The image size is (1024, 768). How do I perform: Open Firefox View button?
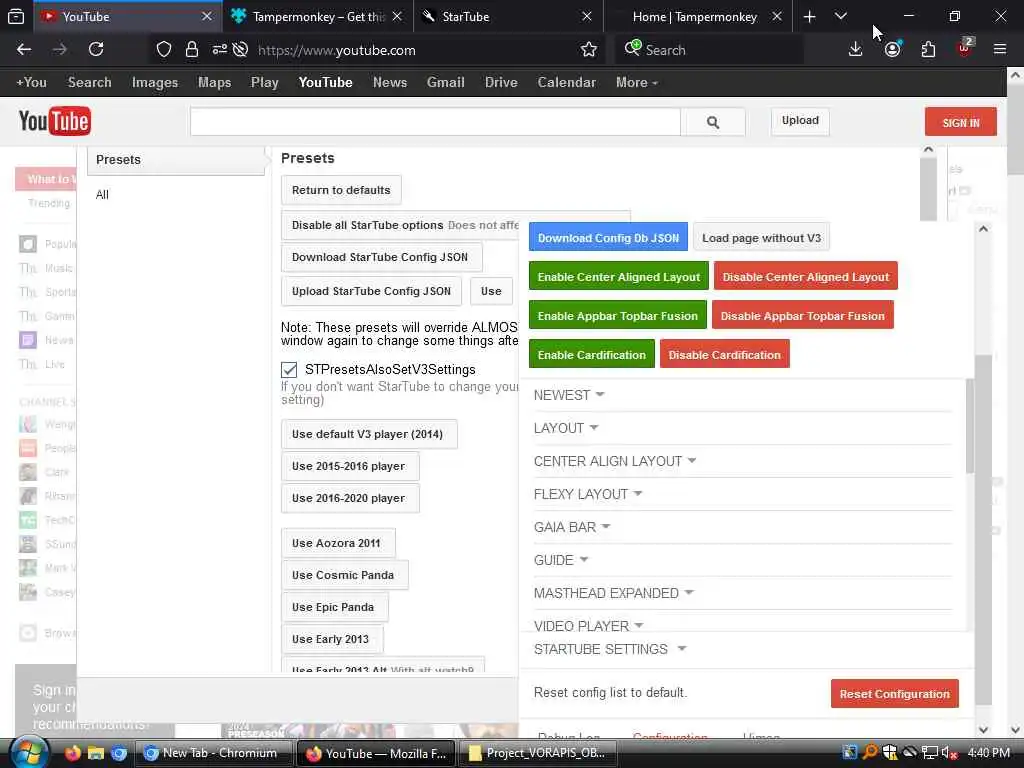[x=16, y=16]
